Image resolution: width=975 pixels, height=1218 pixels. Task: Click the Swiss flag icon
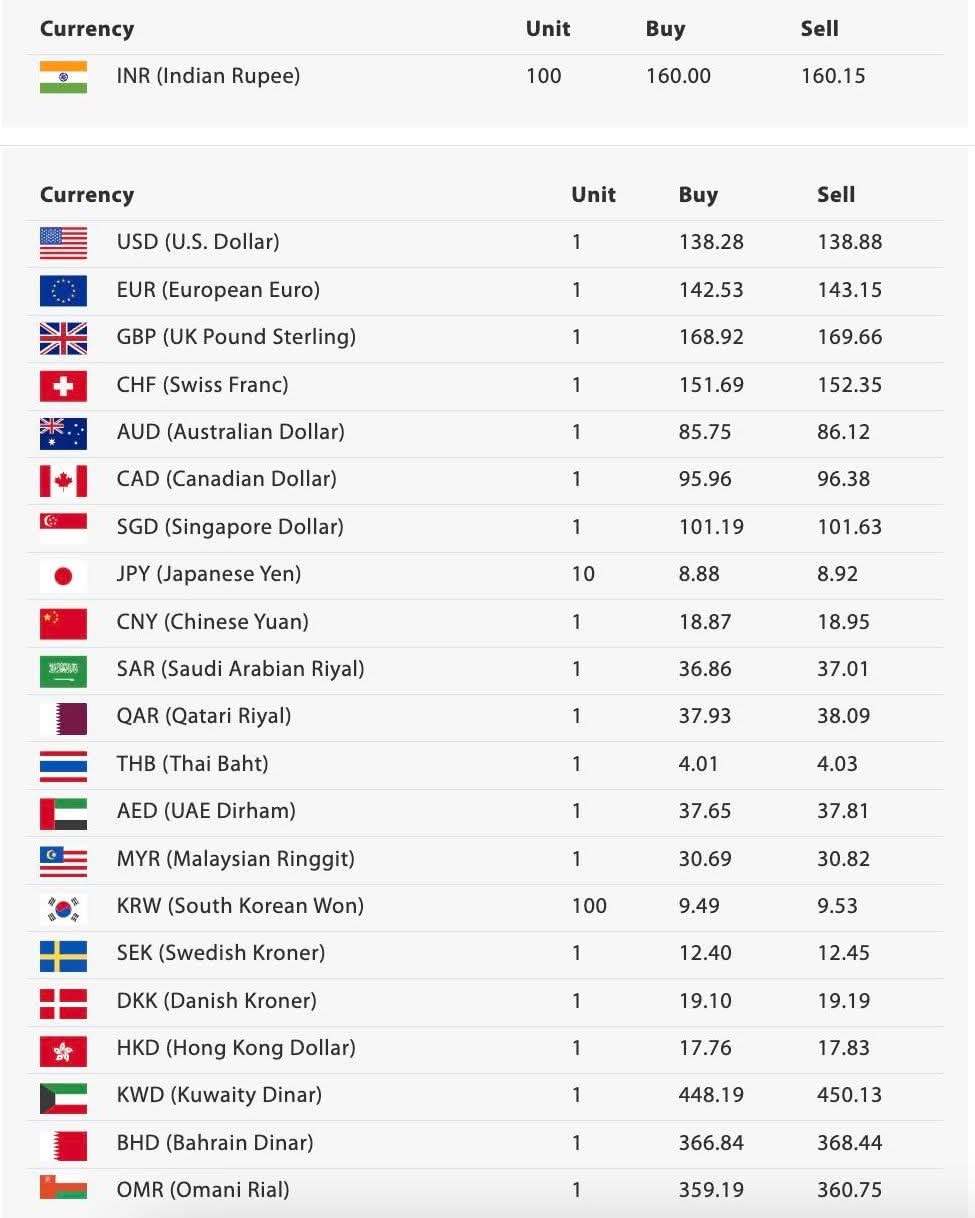(63, 386)
